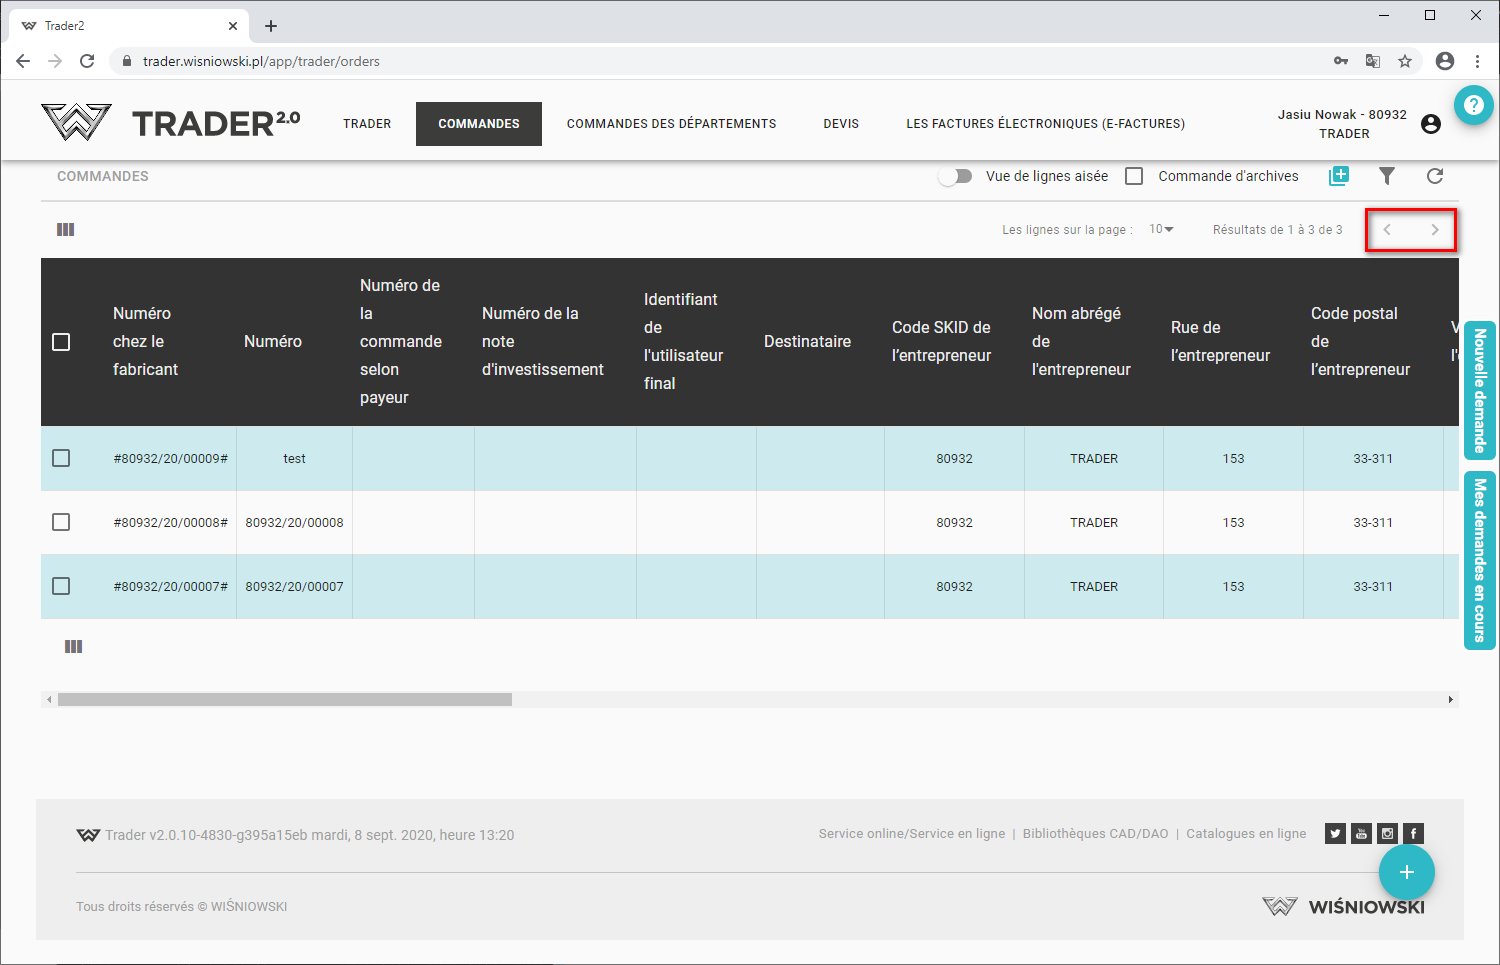
Task: Tick the select-all checkbox in table header
Action: pos(61,342)
